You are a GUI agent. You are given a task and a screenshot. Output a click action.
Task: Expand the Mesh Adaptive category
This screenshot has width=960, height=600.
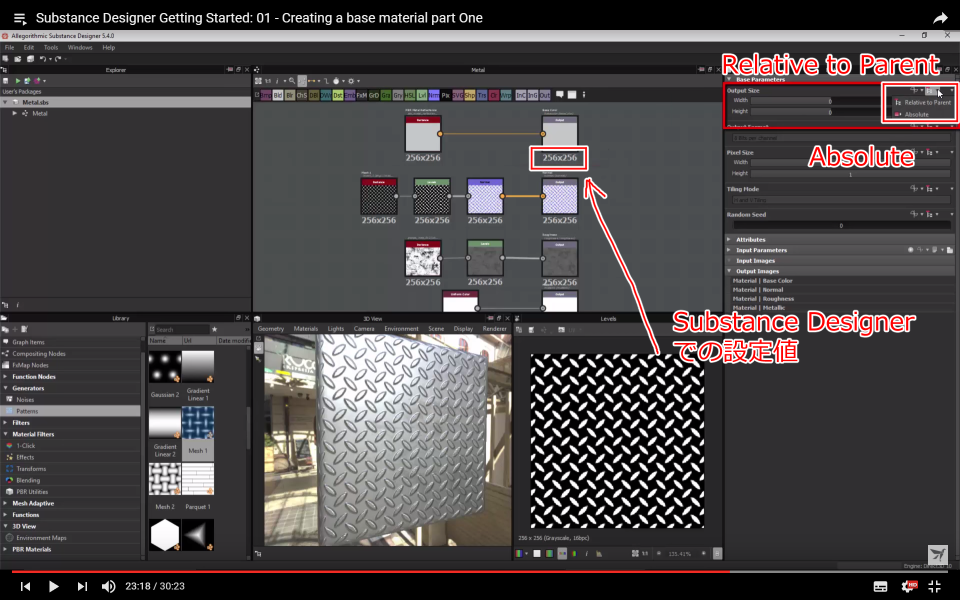pyautogui.click(x=6, y=503)
